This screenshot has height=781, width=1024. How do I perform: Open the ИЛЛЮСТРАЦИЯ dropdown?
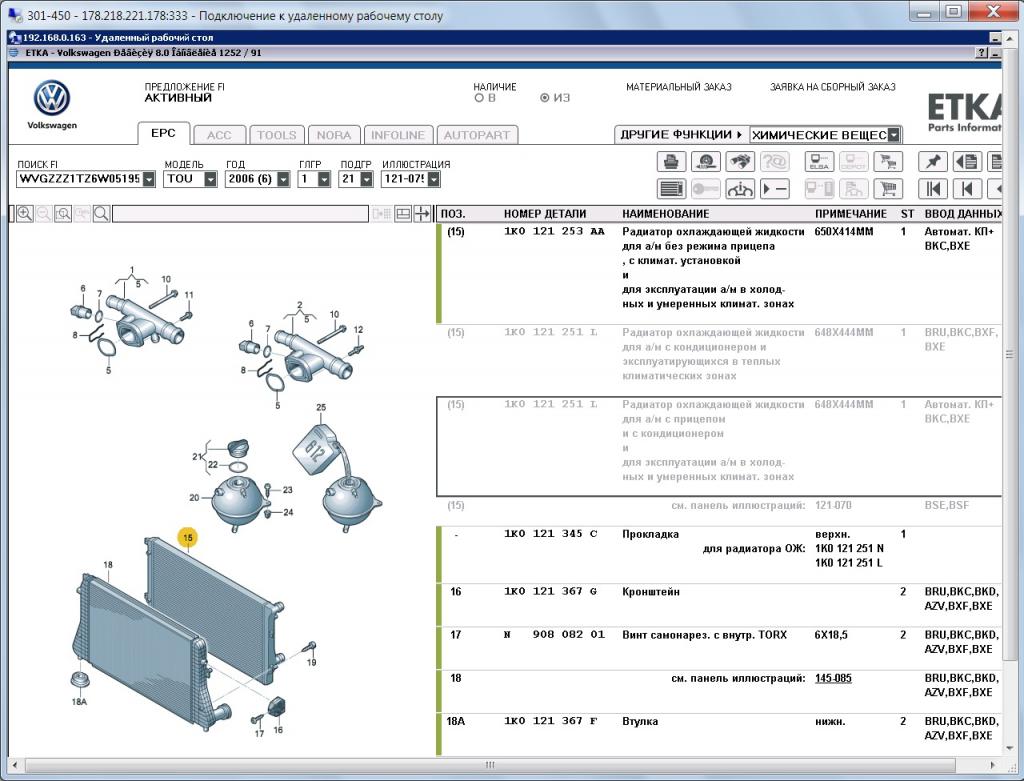pos(434,179)
